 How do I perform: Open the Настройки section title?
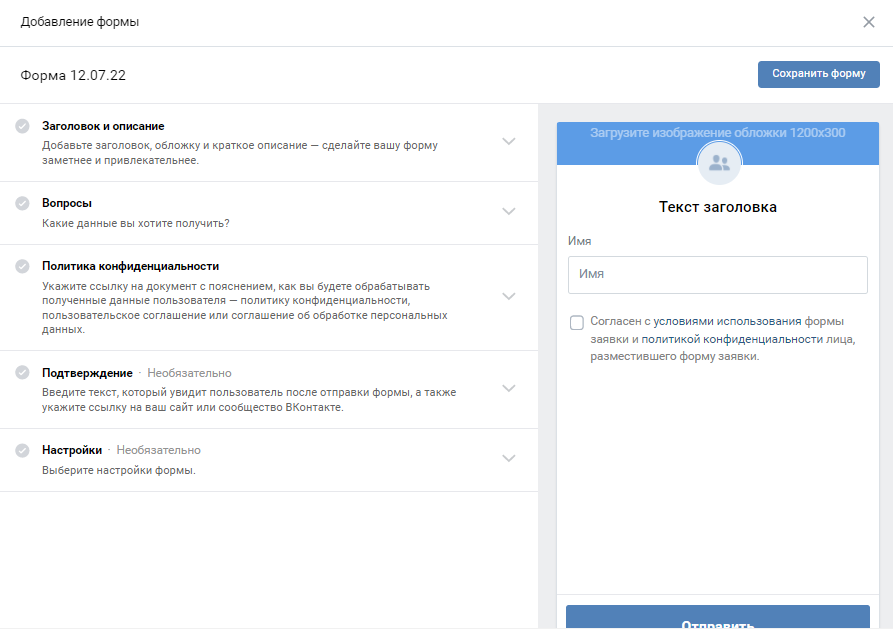[x=72, y=450]
